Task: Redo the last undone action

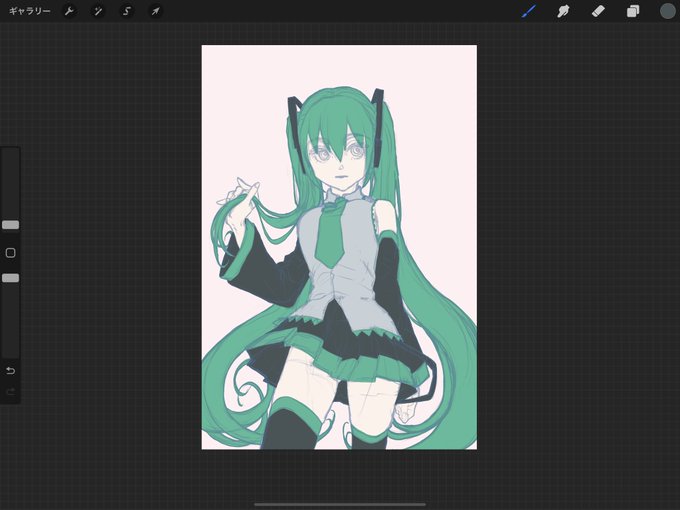Action: pos(10,392)
